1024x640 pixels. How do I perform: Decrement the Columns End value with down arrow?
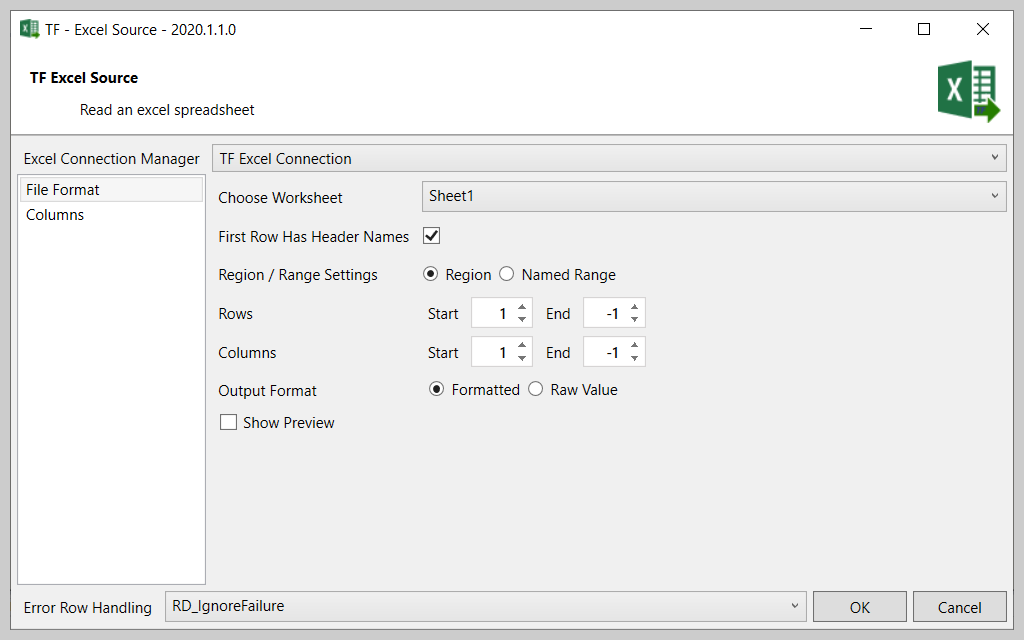point(634,357)
